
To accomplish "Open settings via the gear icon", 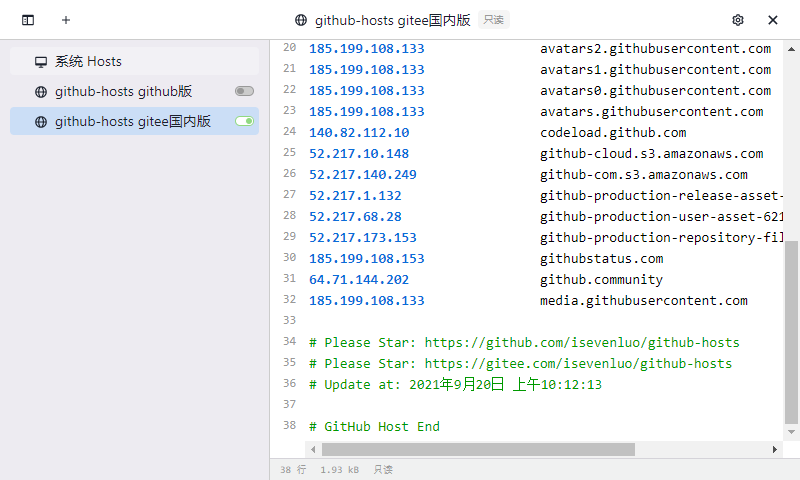I will click(738, 20).
